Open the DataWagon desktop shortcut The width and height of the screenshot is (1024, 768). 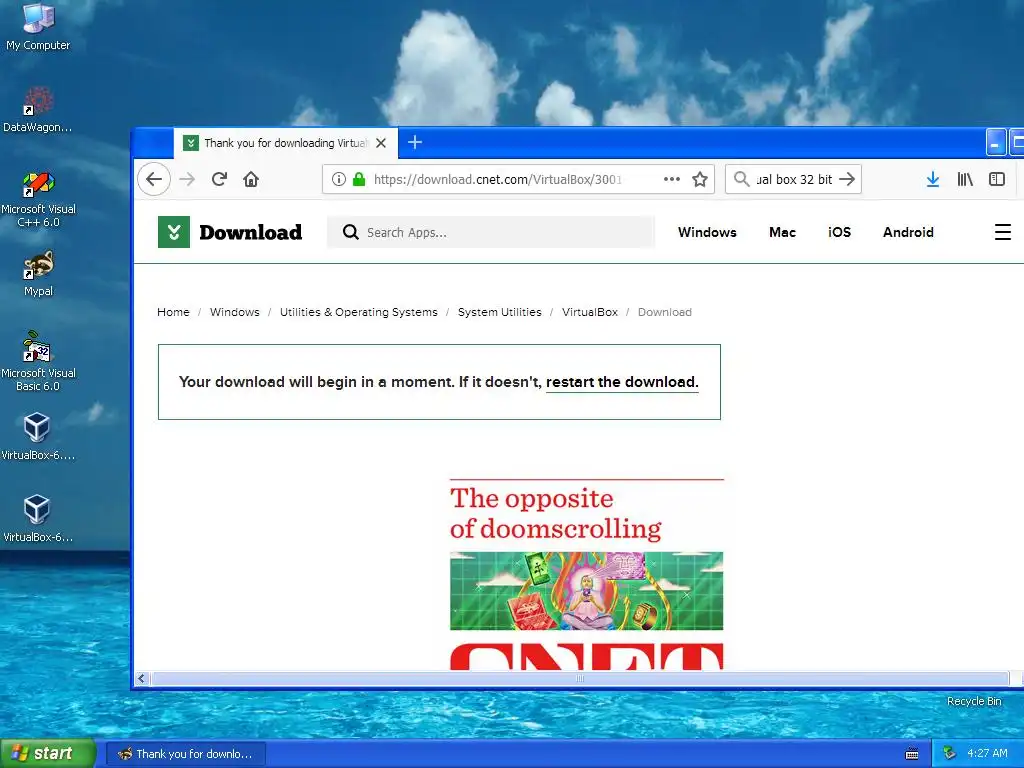pyautogui.click(x=37, y=109)
